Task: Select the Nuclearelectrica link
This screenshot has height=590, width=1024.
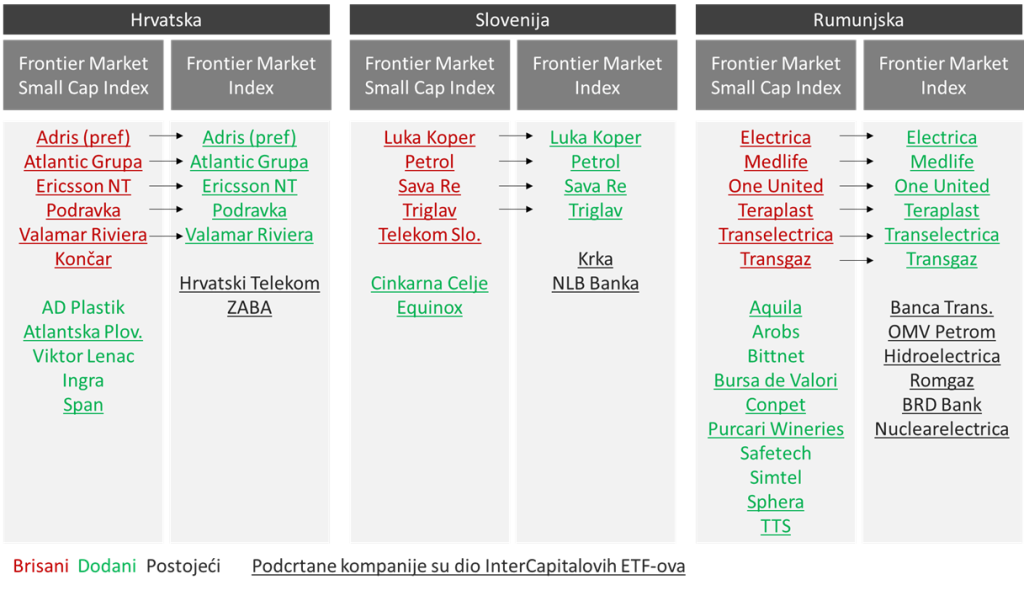Action: coord(942,429)
